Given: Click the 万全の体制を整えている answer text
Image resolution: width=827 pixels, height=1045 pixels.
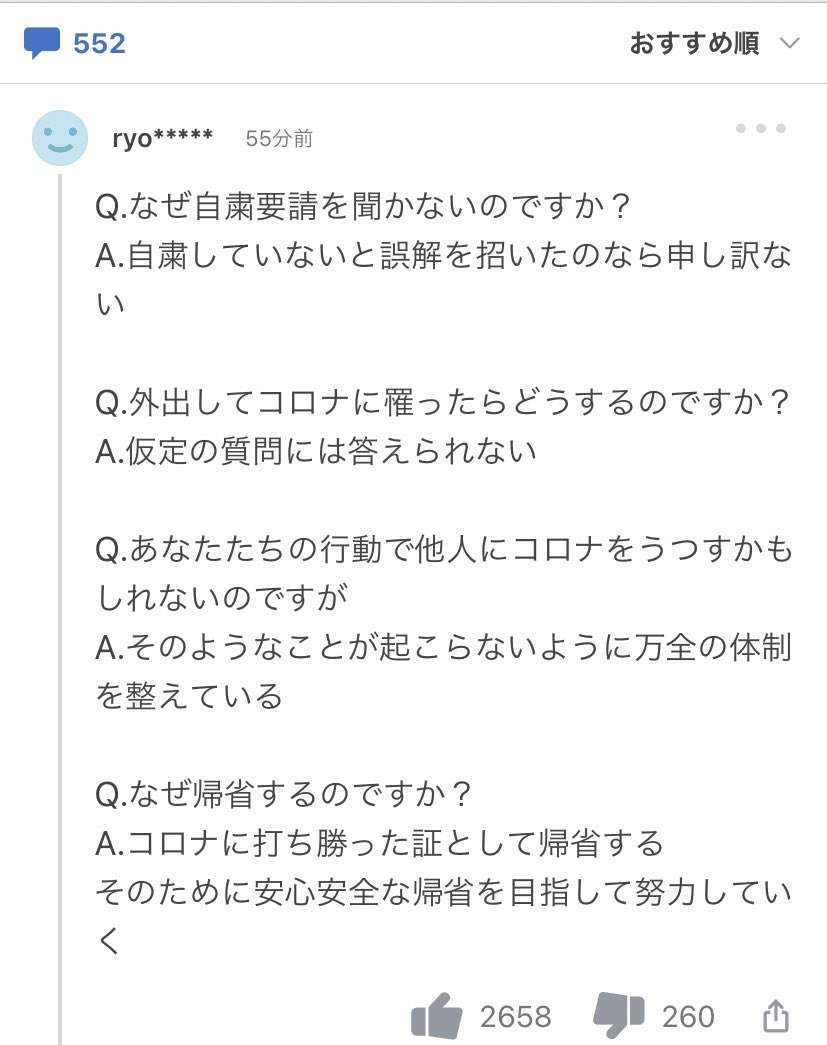Looking at the screenshot, I should [x=443, y=671].
